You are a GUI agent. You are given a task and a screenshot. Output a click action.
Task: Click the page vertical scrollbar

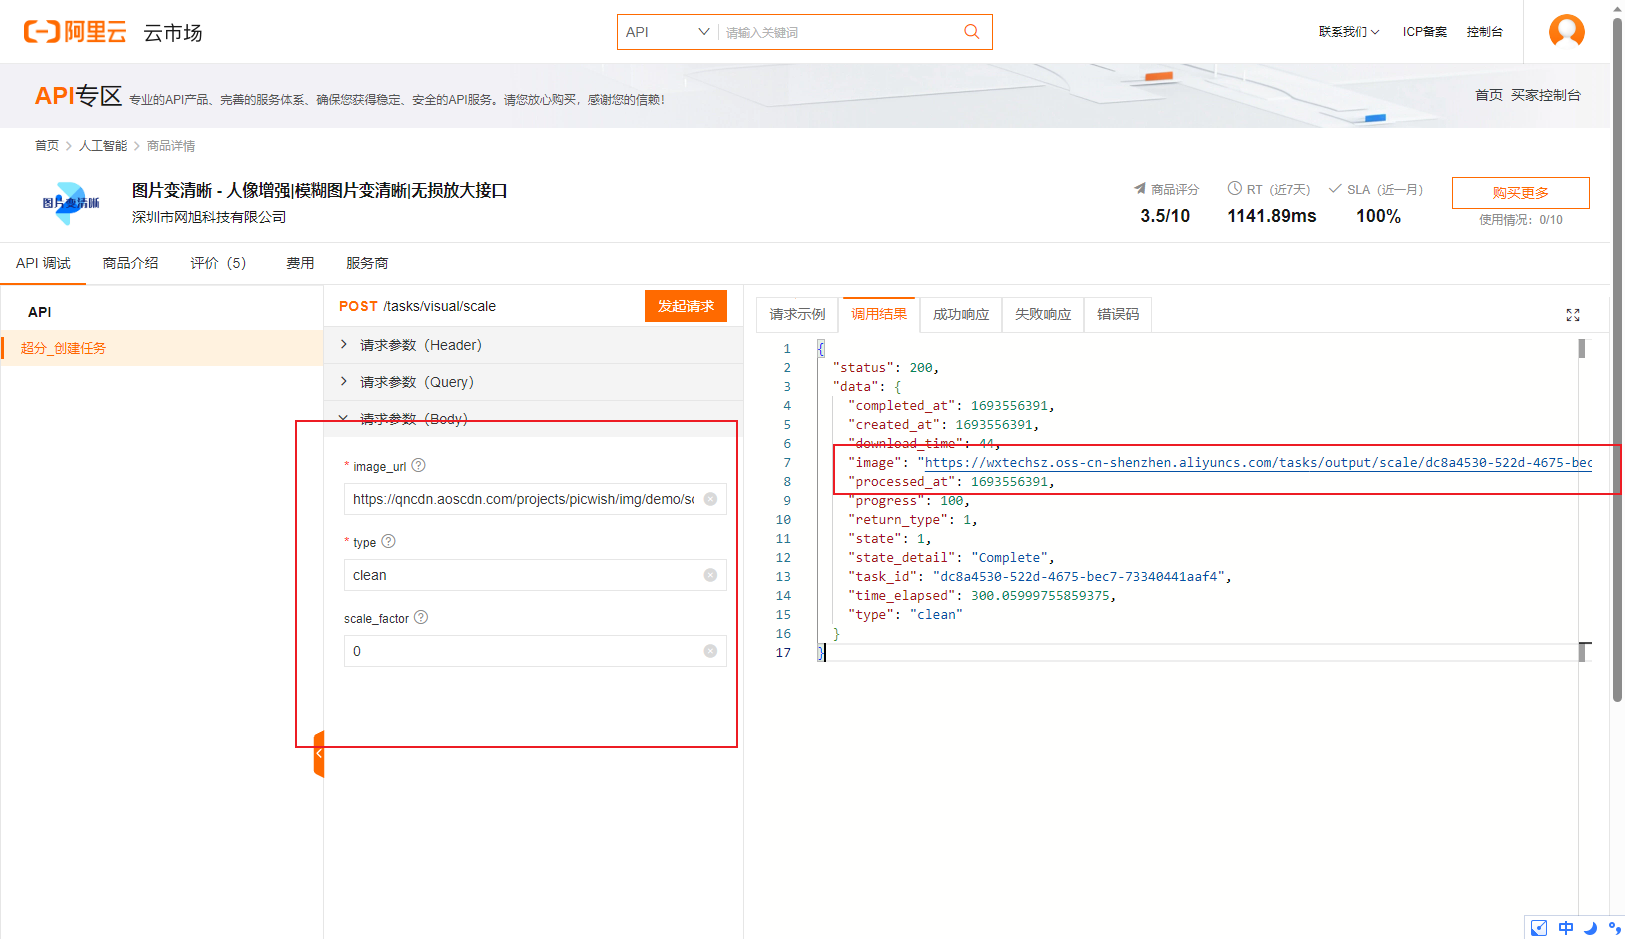coord(1617,360)
